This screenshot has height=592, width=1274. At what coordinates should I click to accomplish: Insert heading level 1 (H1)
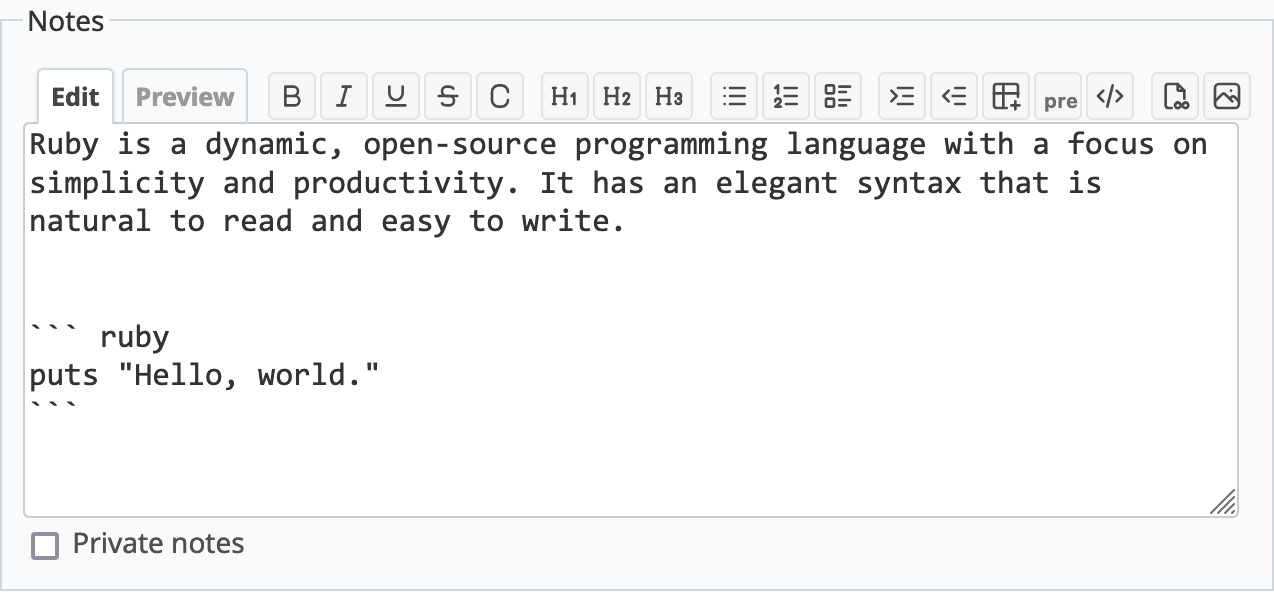565,96
